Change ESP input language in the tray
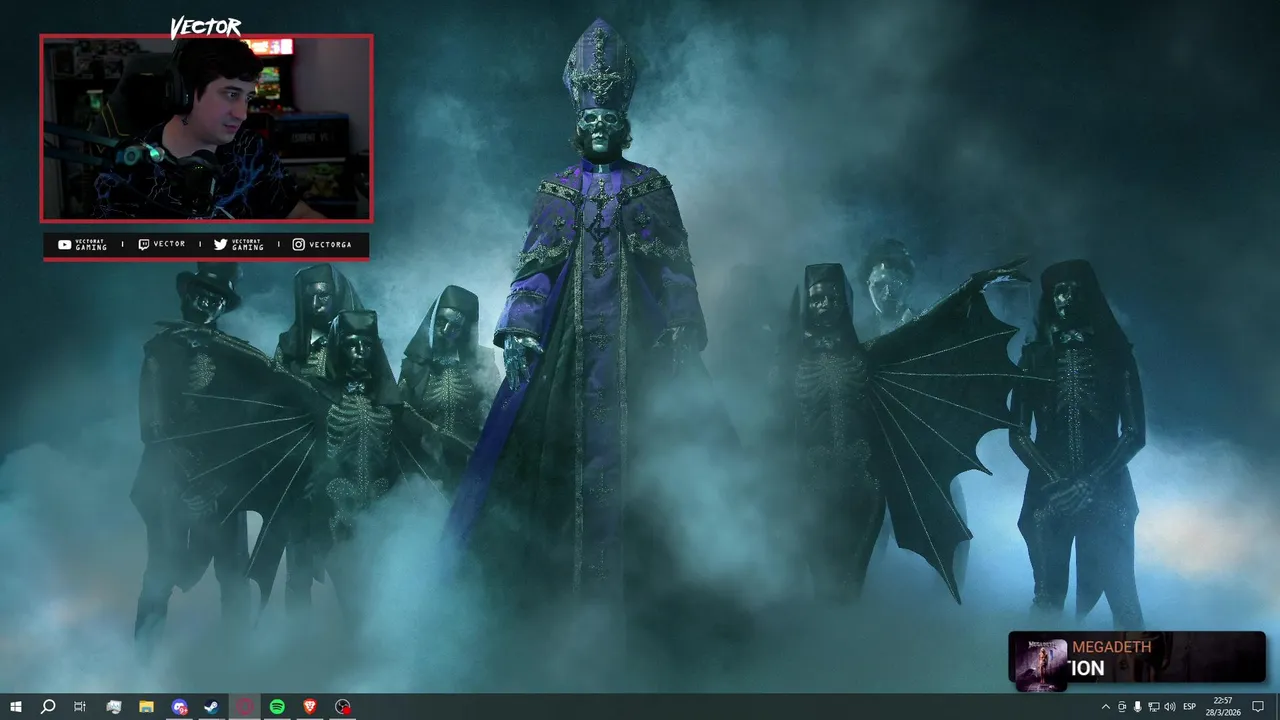Screen dimensions: 1280x720 click(x=1190, y=707)
